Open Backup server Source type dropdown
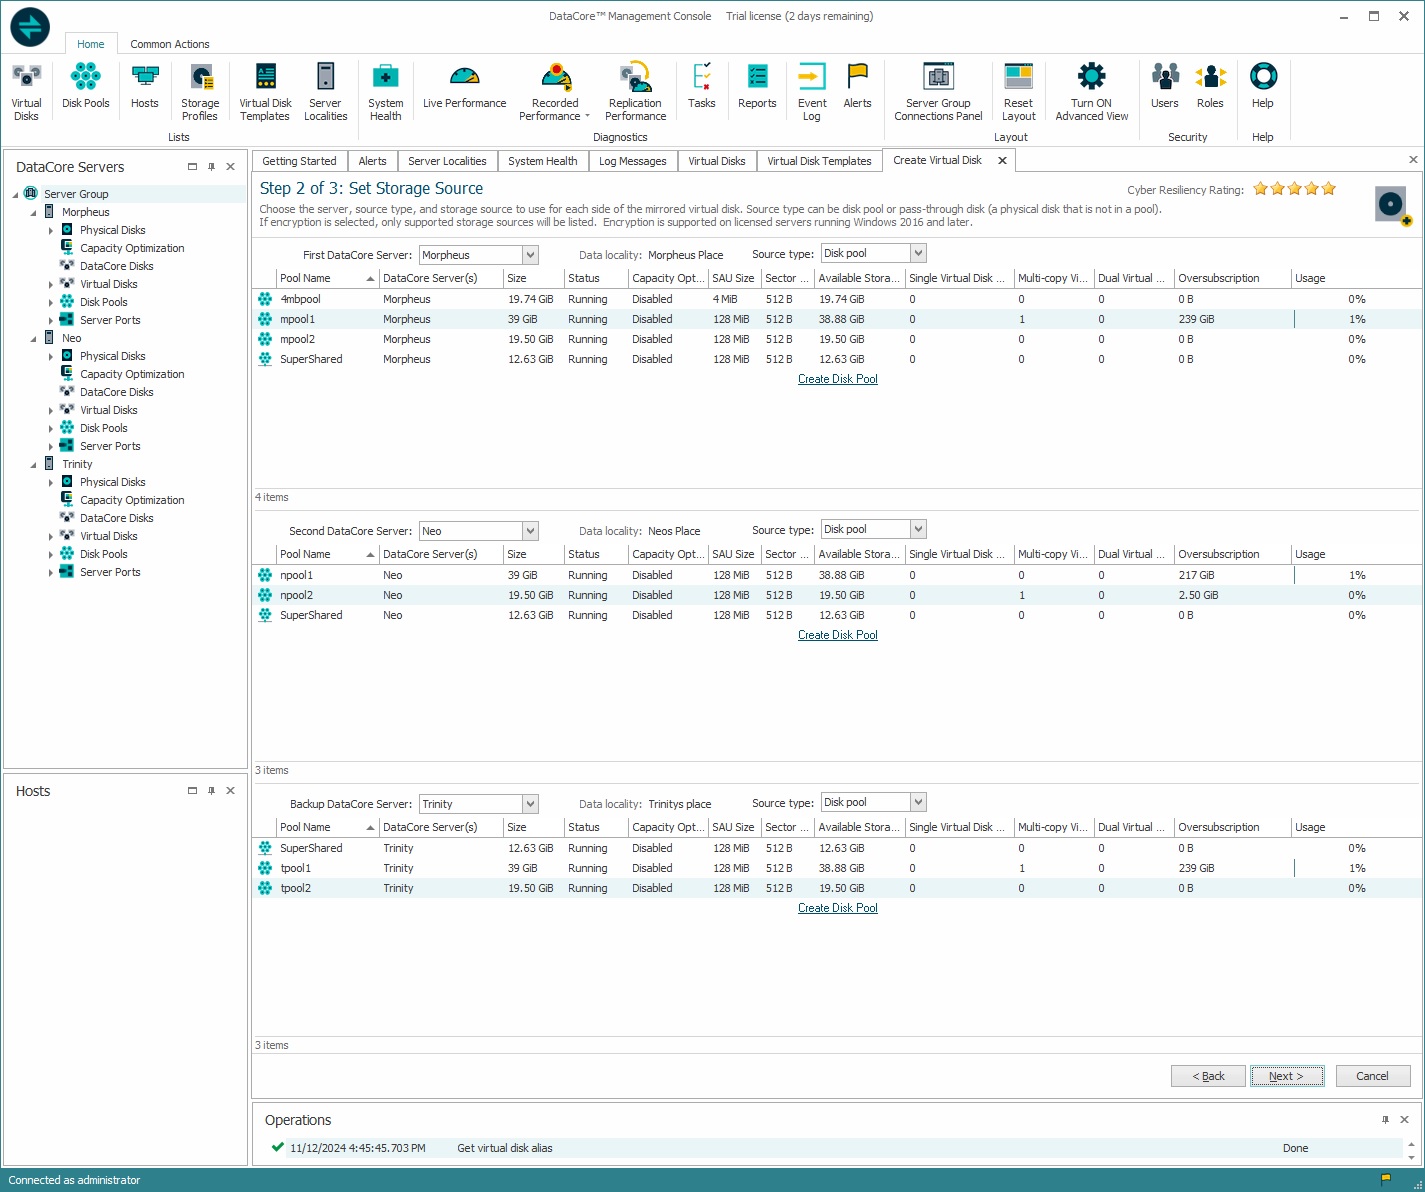 (x=918, y=802)
